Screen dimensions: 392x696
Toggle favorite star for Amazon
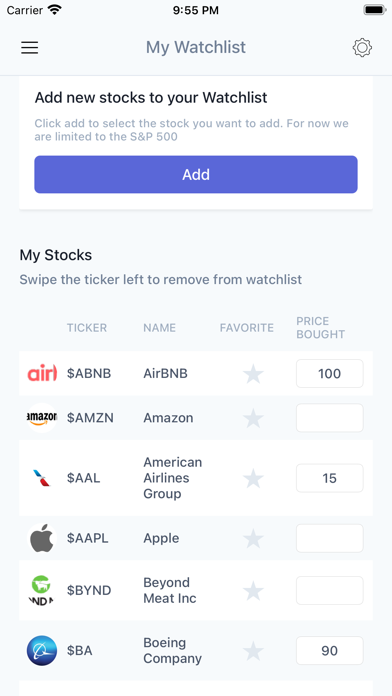pos(253,418)
